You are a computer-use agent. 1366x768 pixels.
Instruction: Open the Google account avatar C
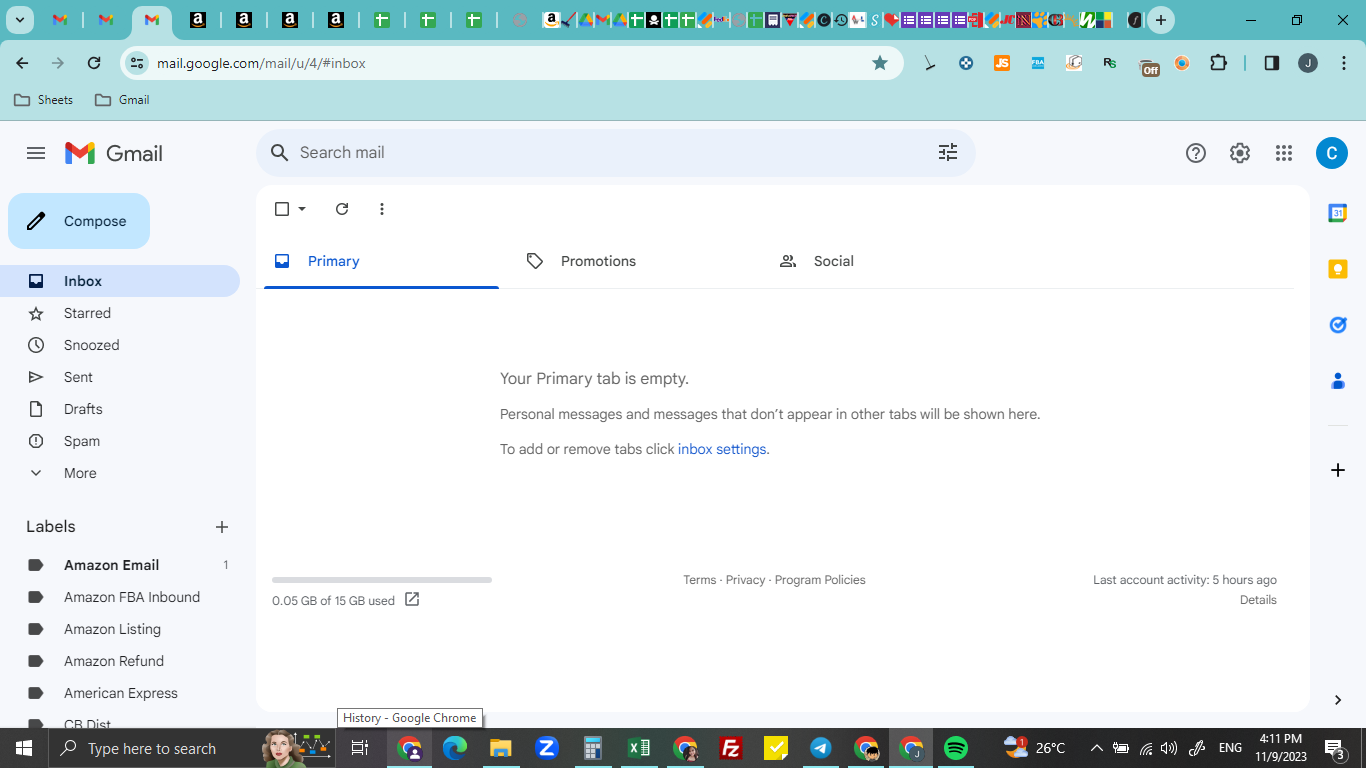1332,153
